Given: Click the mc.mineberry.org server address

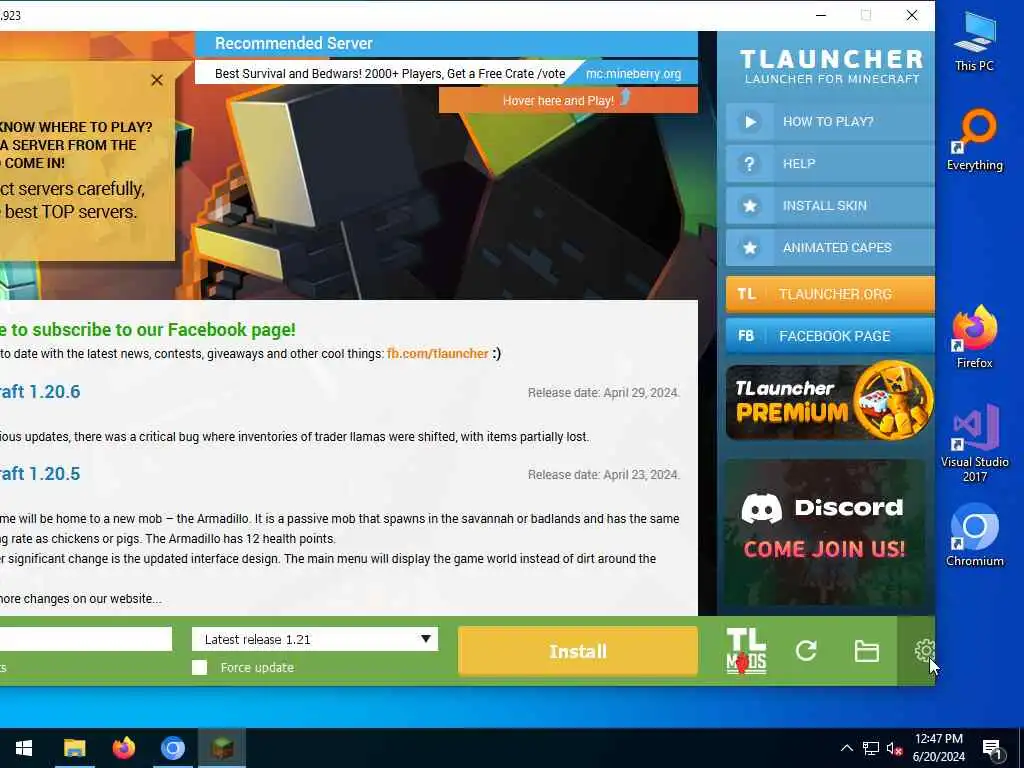Looking at the screenshot, I should point(633,74).
